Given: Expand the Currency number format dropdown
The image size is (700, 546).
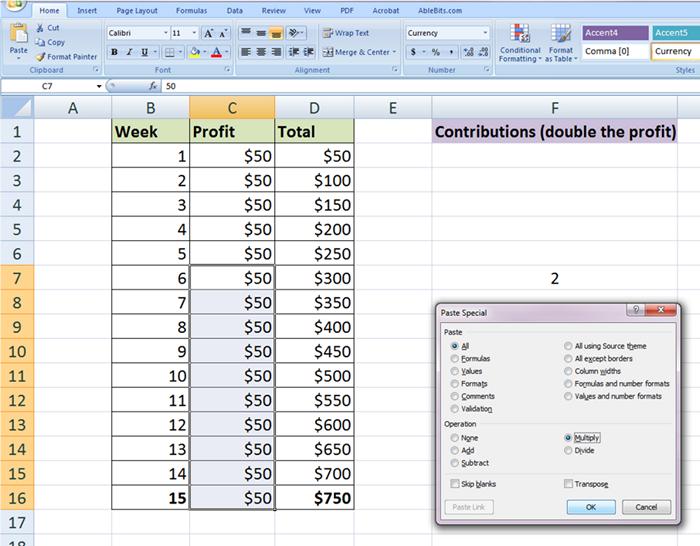Looking at the screenshot, I should (x=486, y=33).
